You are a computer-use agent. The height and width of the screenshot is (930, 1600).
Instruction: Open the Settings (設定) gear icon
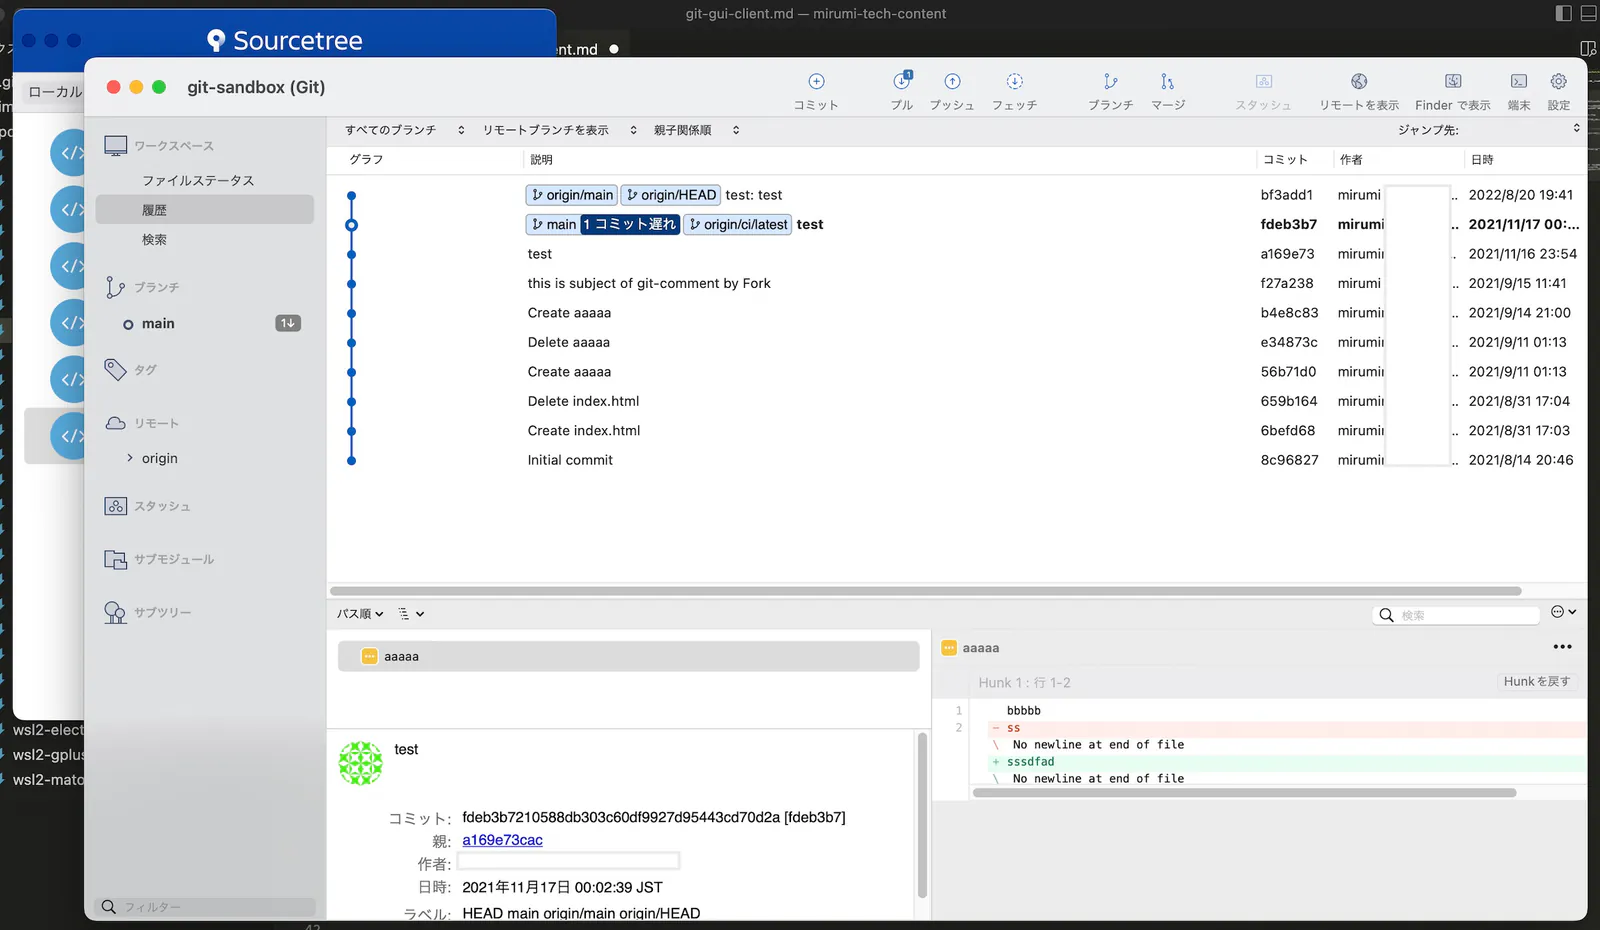(1558, 82)
